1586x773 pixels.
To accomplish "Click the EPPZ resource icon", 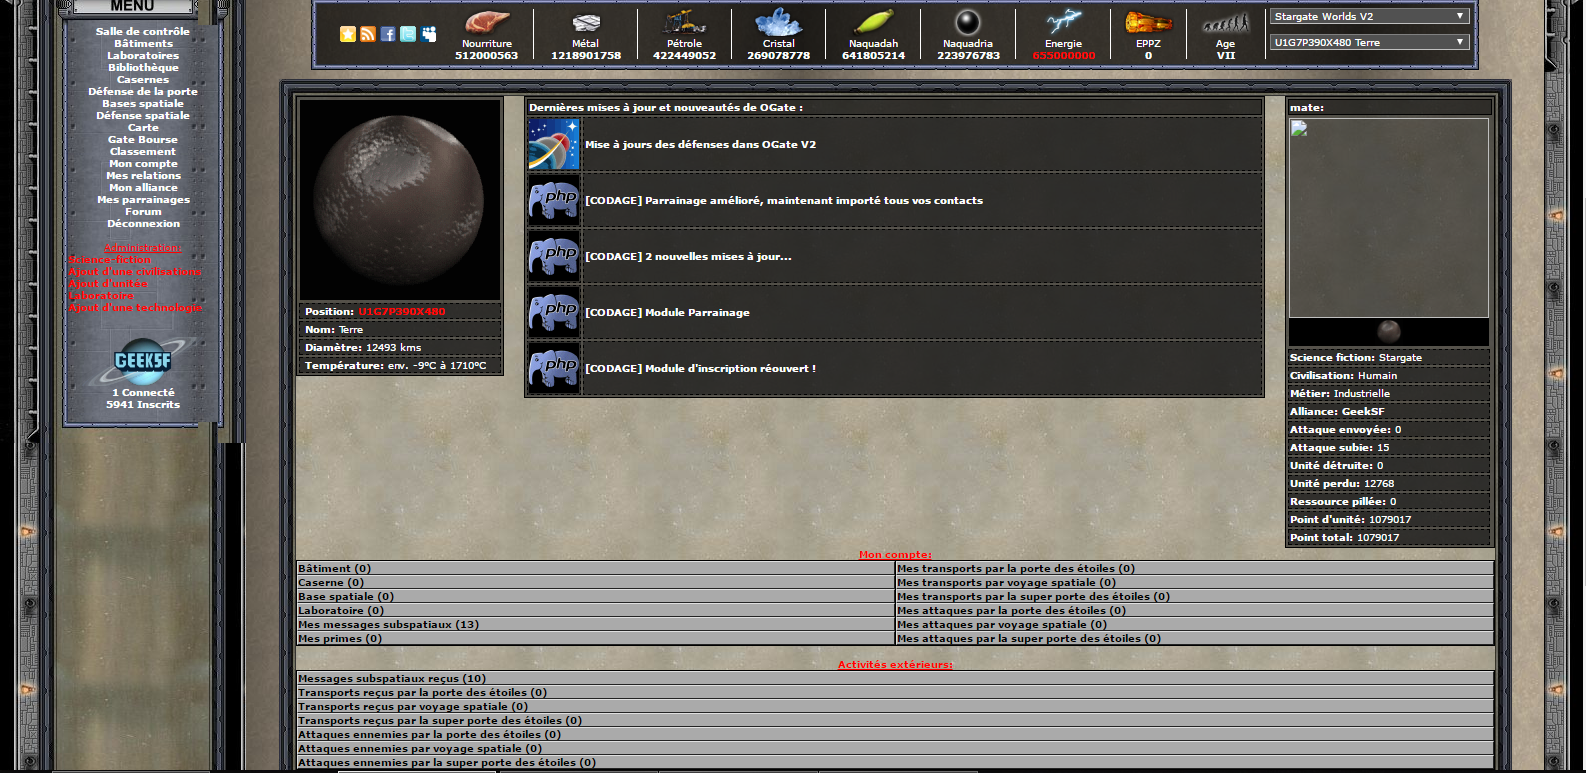I will [1148, 22].
